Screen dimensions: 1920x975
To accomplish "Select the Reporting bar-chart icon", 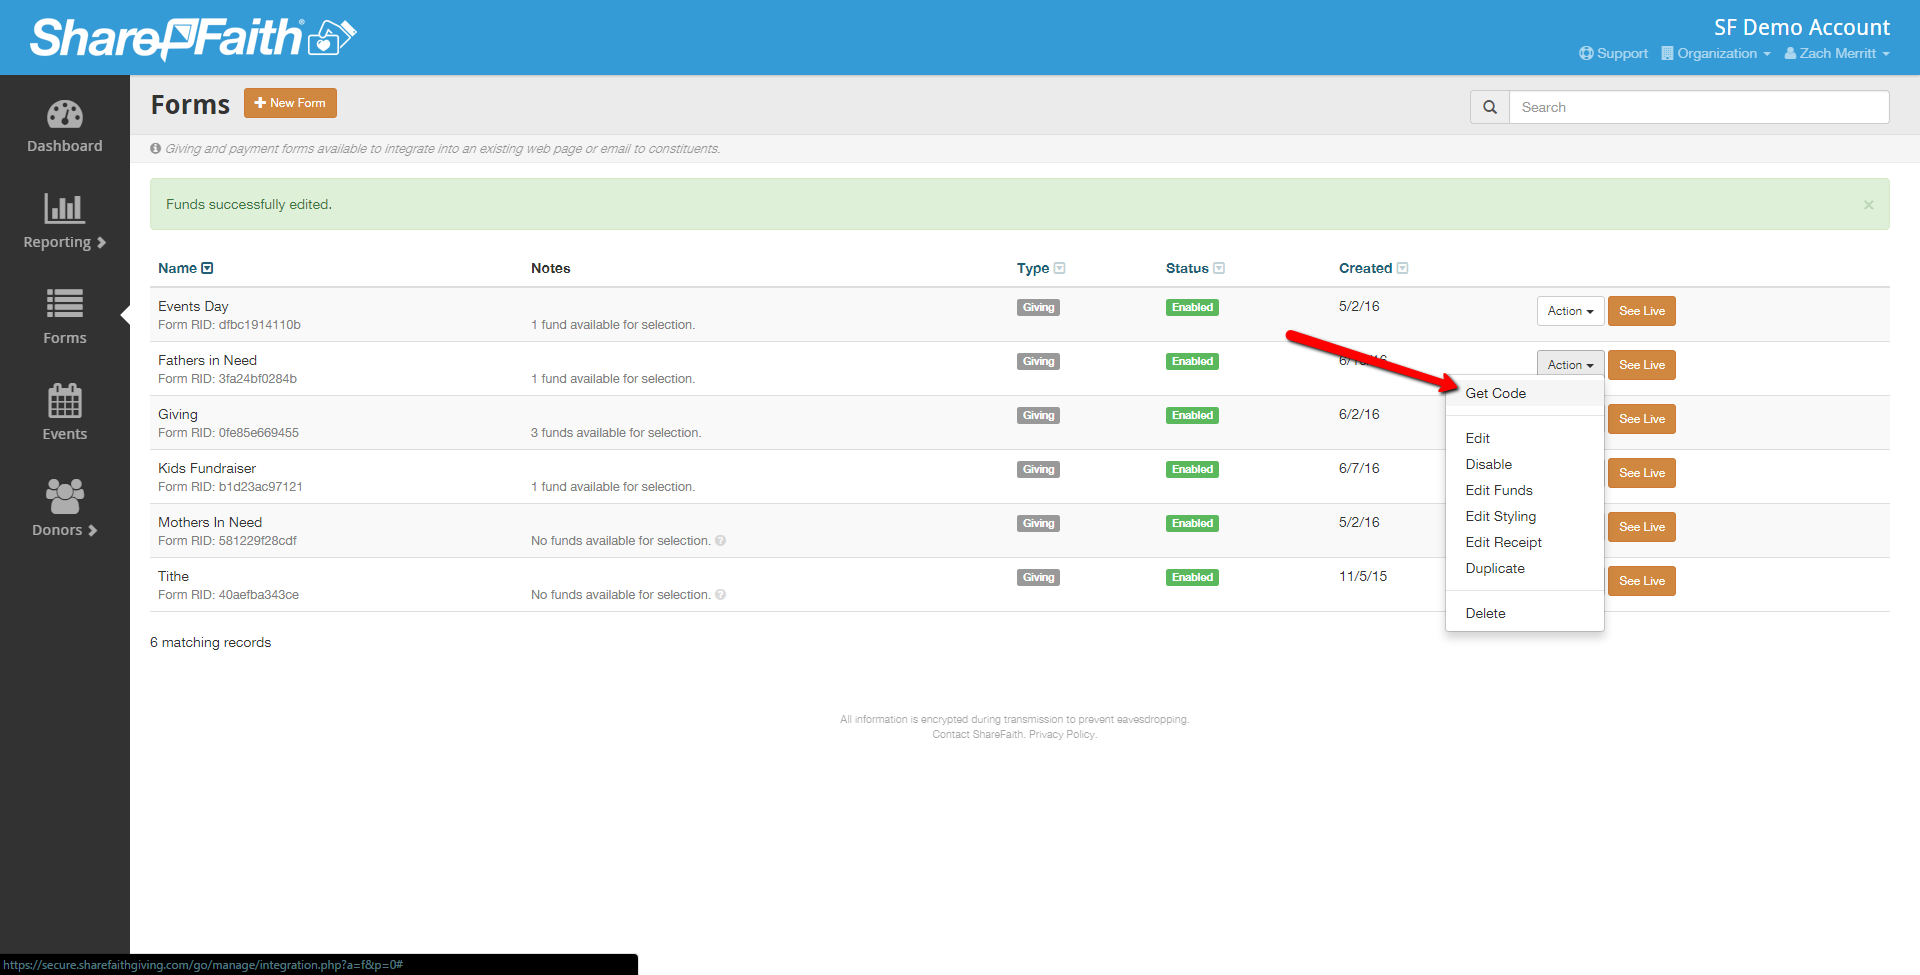I will pos(64,210).
